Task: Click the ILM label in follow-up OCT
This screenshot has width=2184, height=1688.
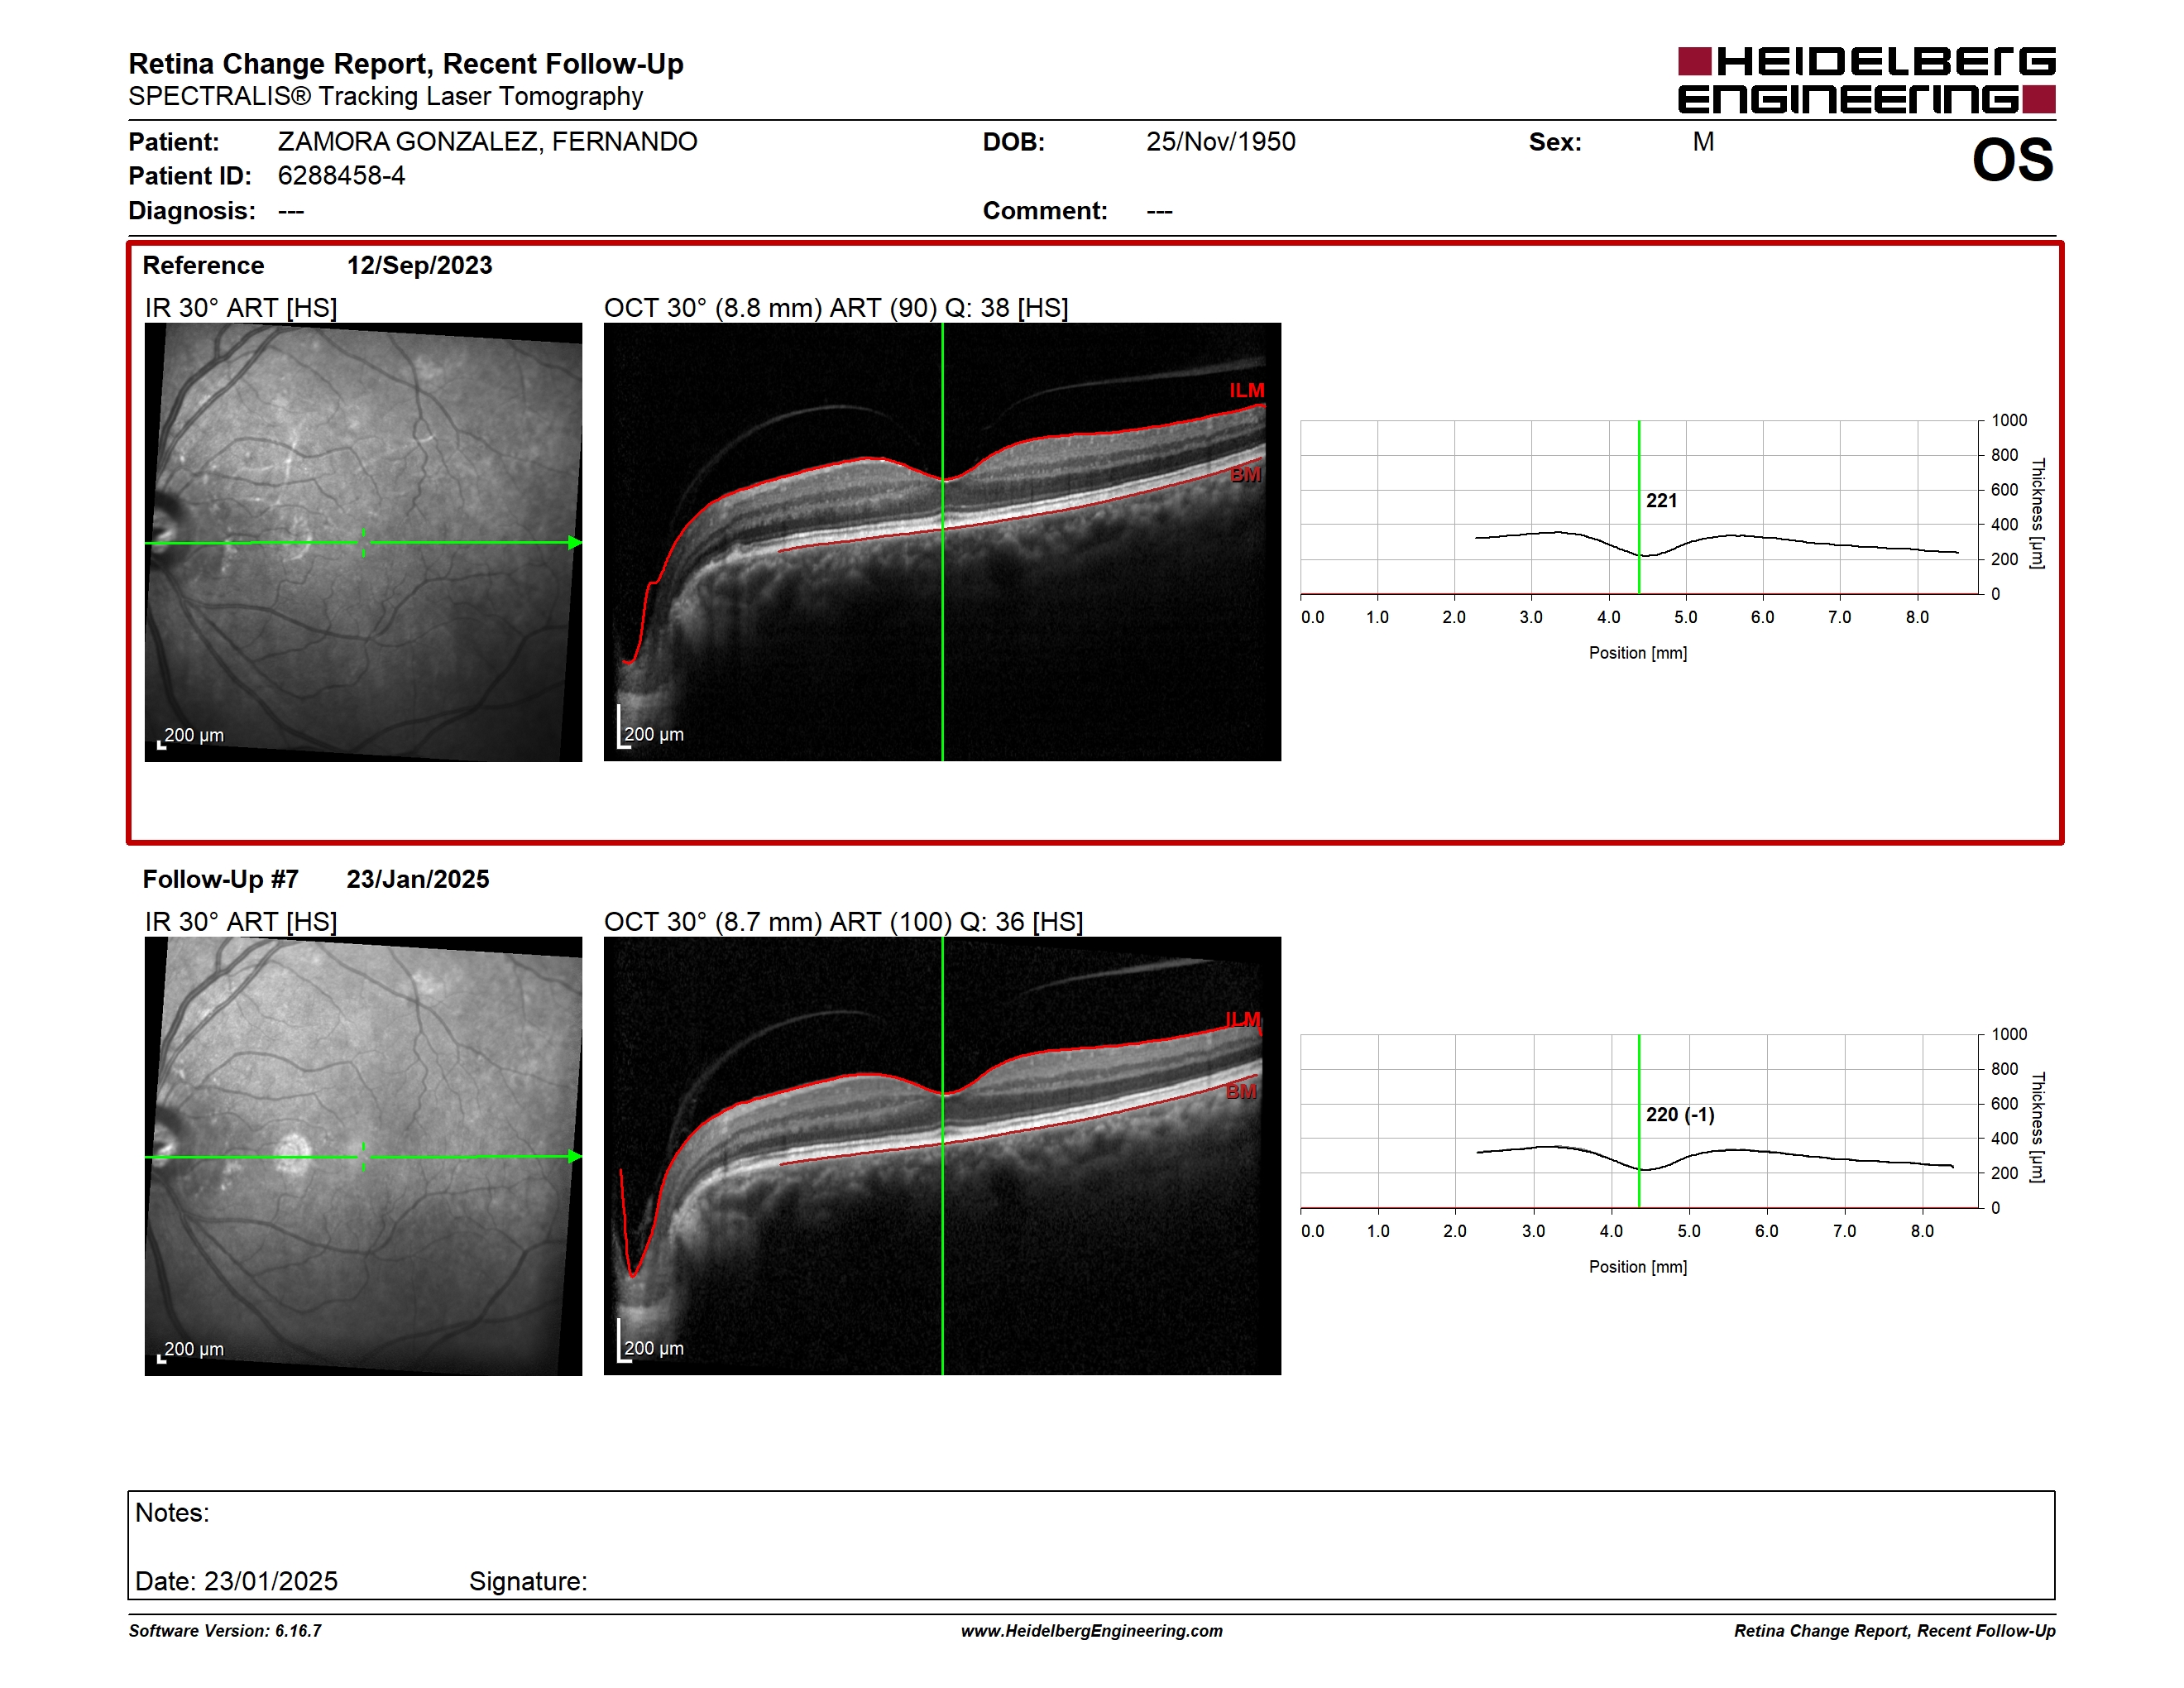Action: (x=1243, y=1020)
